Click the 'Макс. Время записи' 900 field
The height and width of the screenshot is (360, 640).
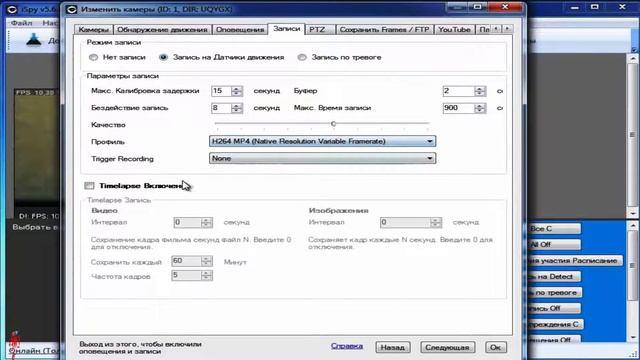click(x=459, y=108)
